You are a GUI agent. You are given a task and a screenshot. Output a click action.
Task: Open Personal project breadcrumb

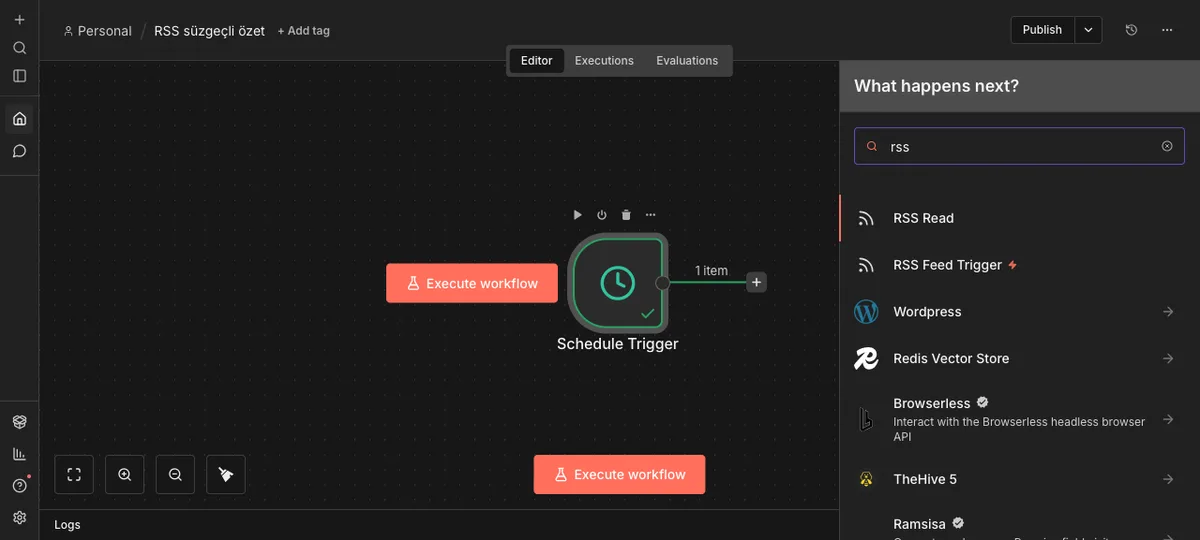97,31
